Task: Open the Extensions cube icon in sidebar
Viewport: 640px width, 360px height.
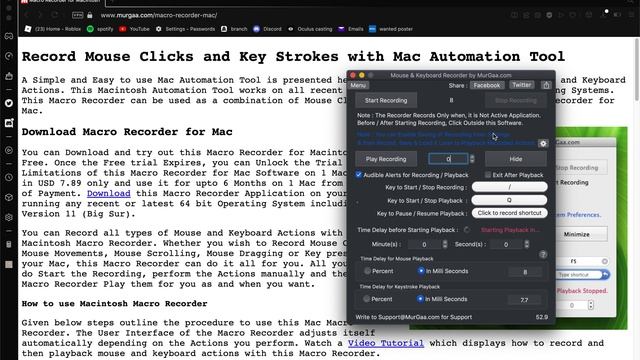Action: click(9, 198)
